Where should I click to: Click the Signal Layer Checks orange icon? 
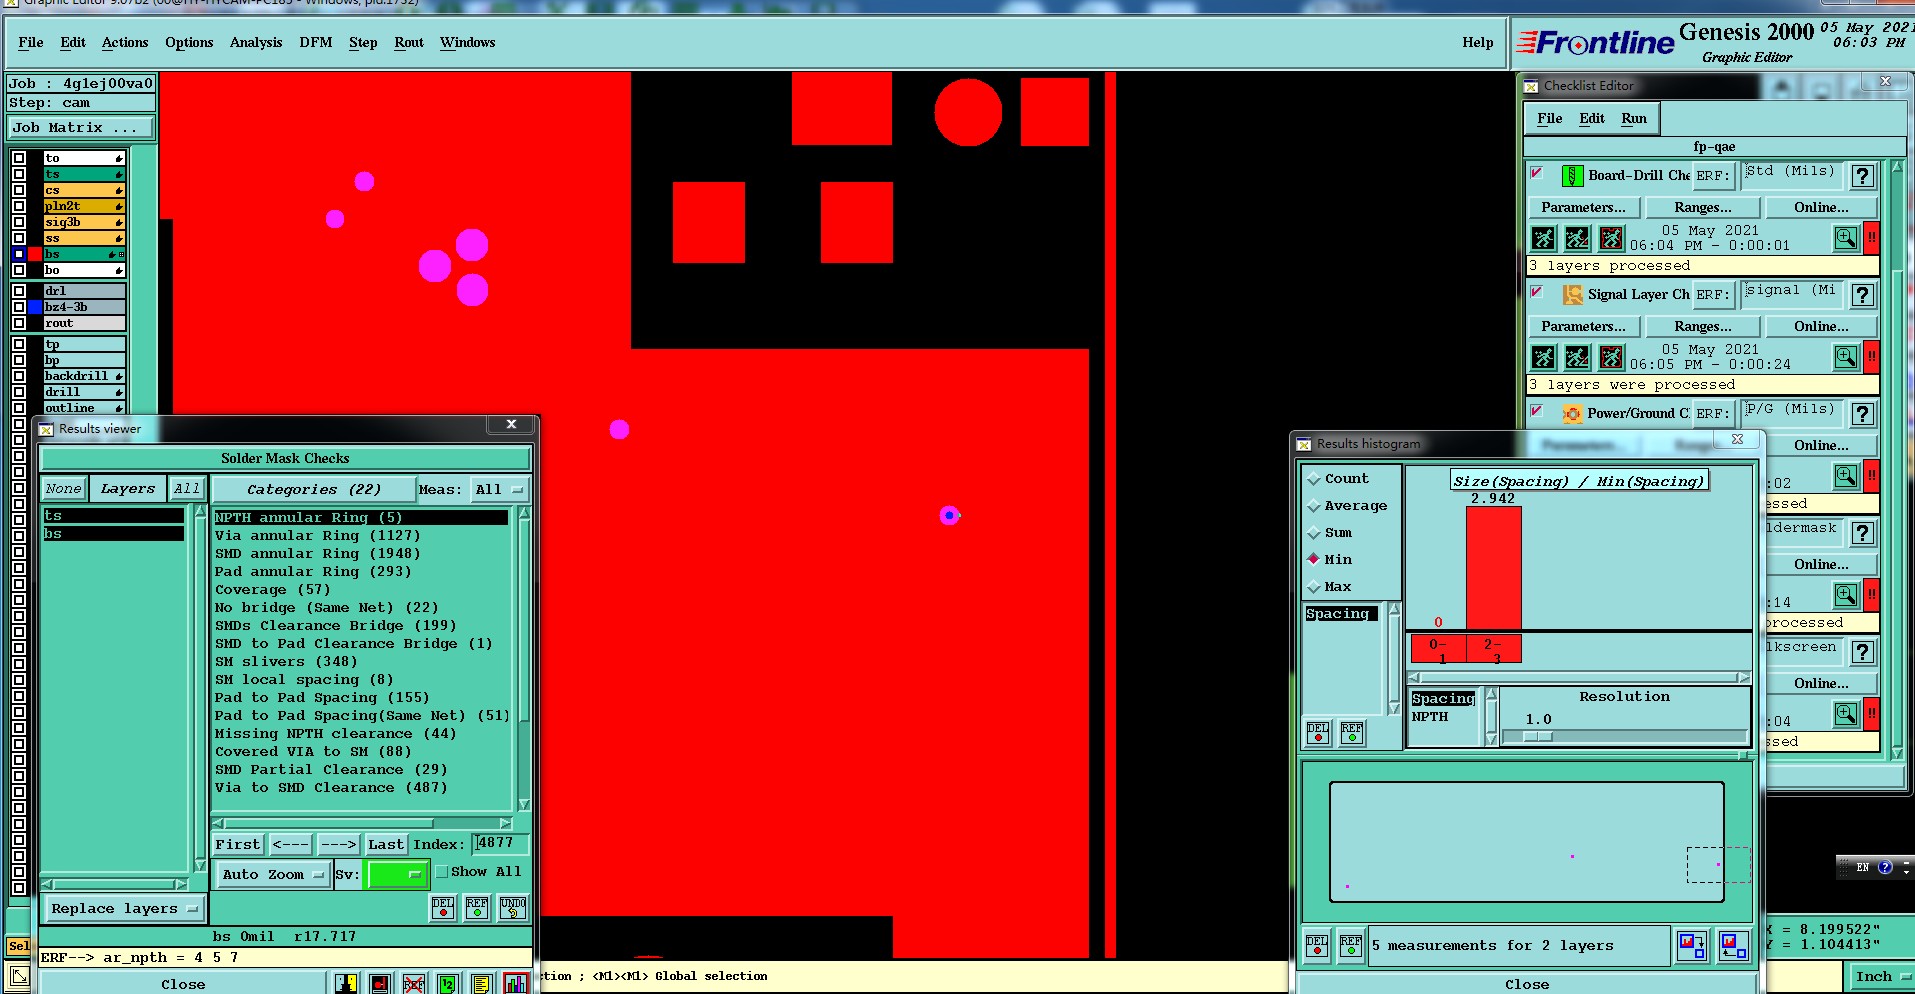pyautogui.click(x=1572, y=294)
